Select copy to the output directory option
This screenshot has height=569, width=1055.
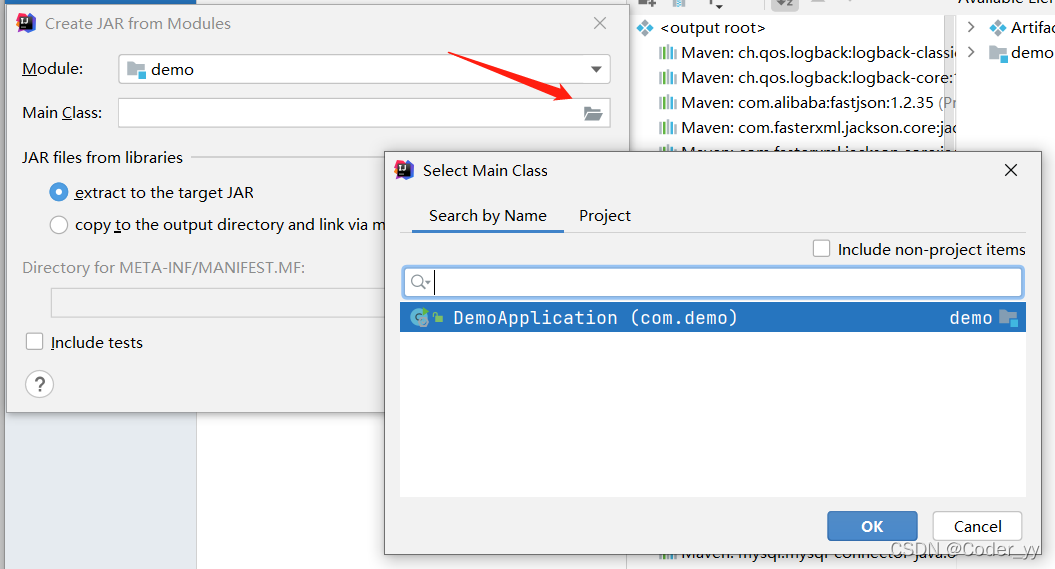pyautogui.click(x=59, y=225)
